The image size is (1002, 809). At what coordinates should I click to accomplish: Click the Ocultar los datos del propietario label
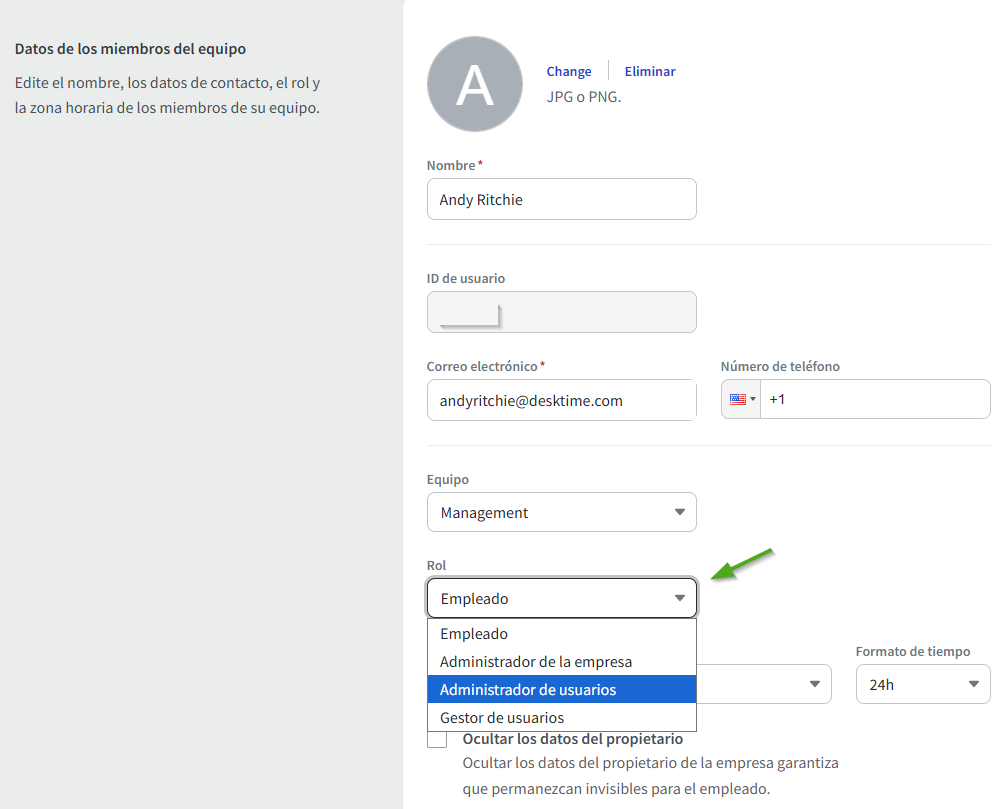[572, 739]
